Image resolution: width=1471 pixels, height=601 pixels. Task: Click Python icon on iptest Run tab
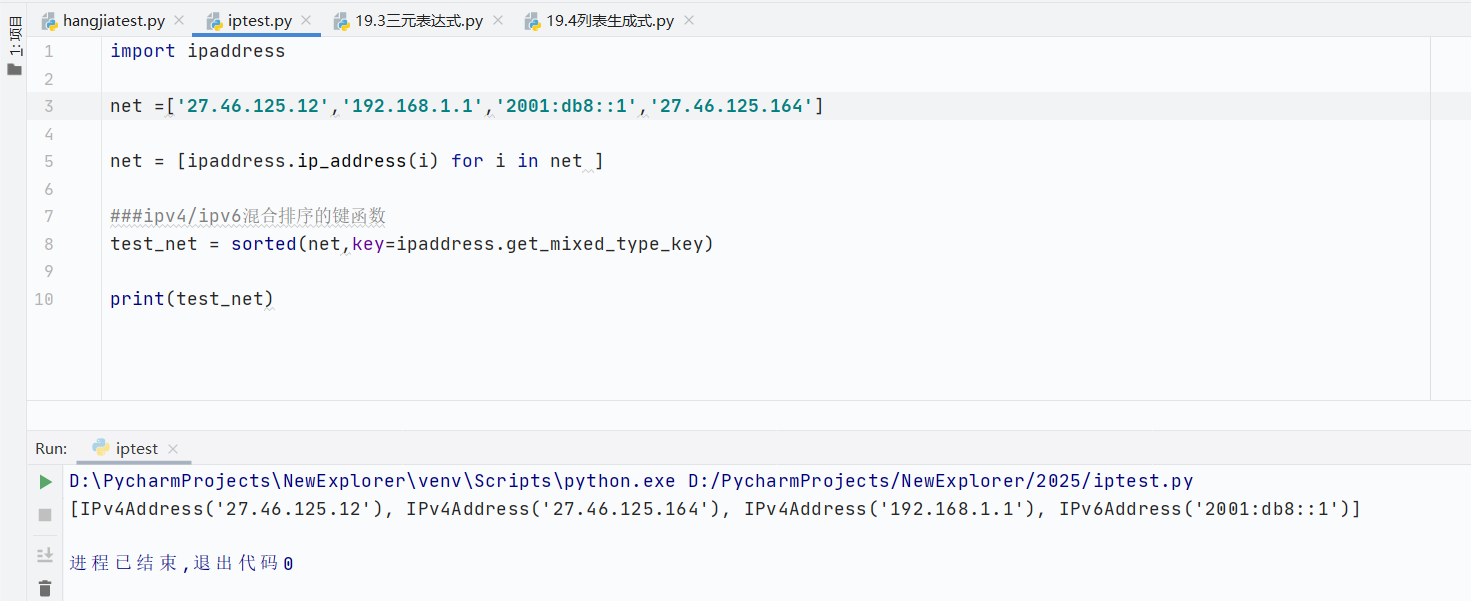pyautogui.click(x=101, y=448)
